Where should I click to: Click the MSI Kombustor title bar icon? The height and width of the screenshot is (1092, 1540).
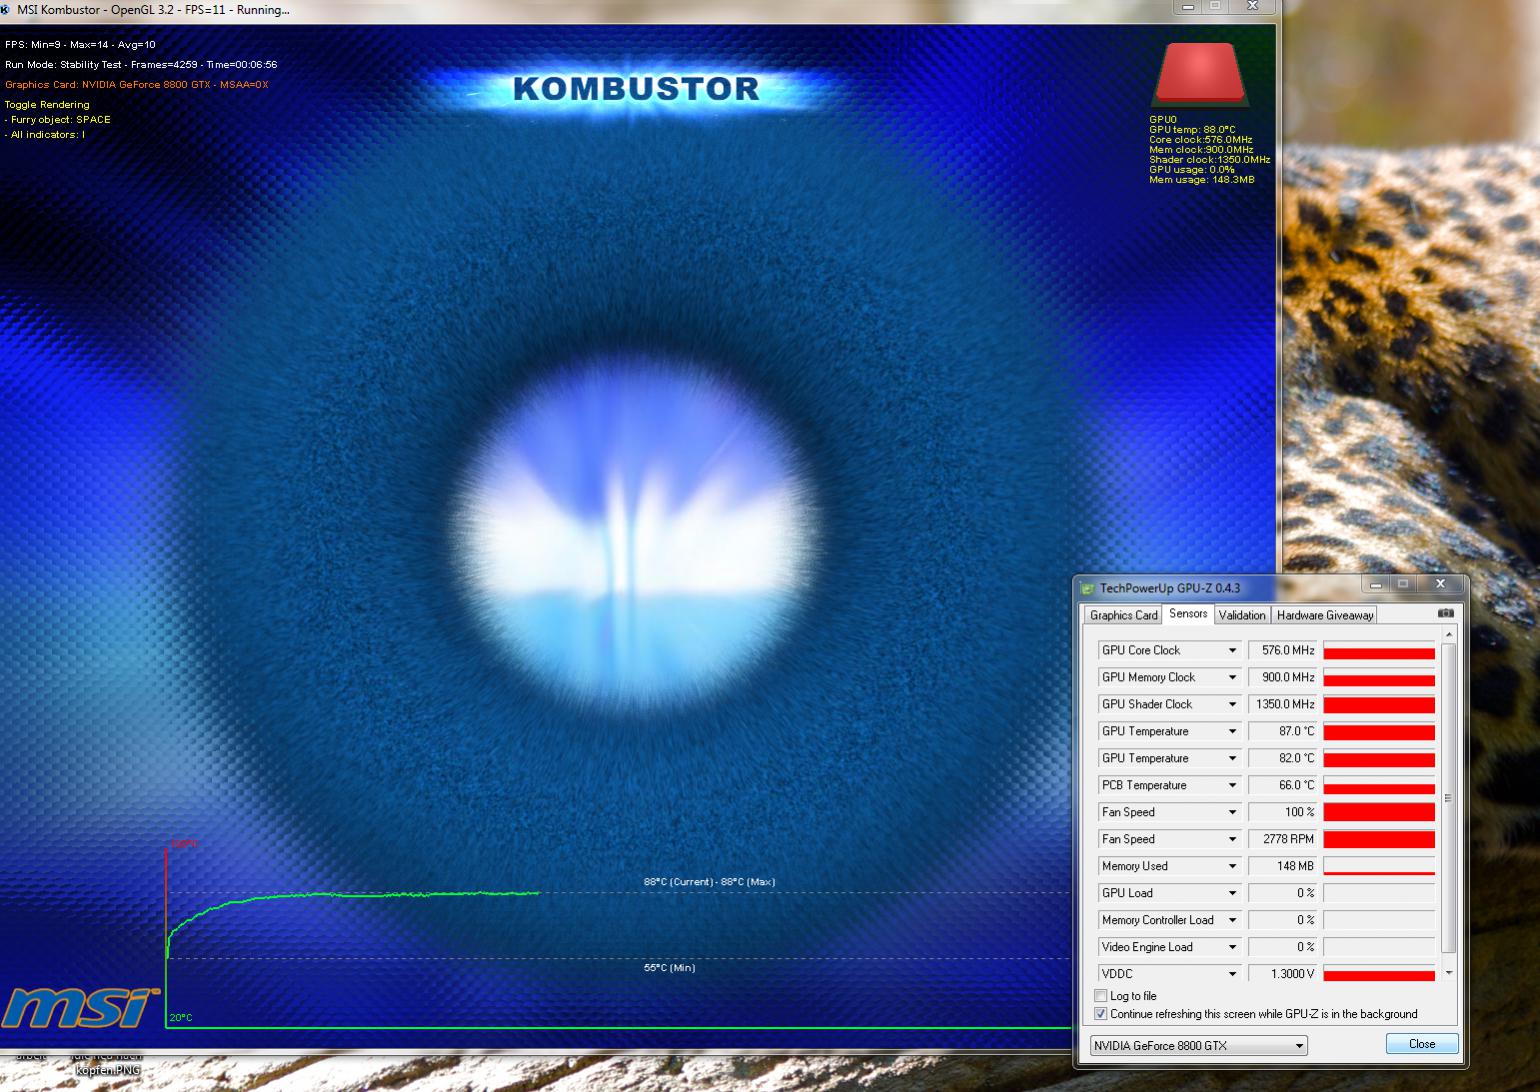[7, 10]
